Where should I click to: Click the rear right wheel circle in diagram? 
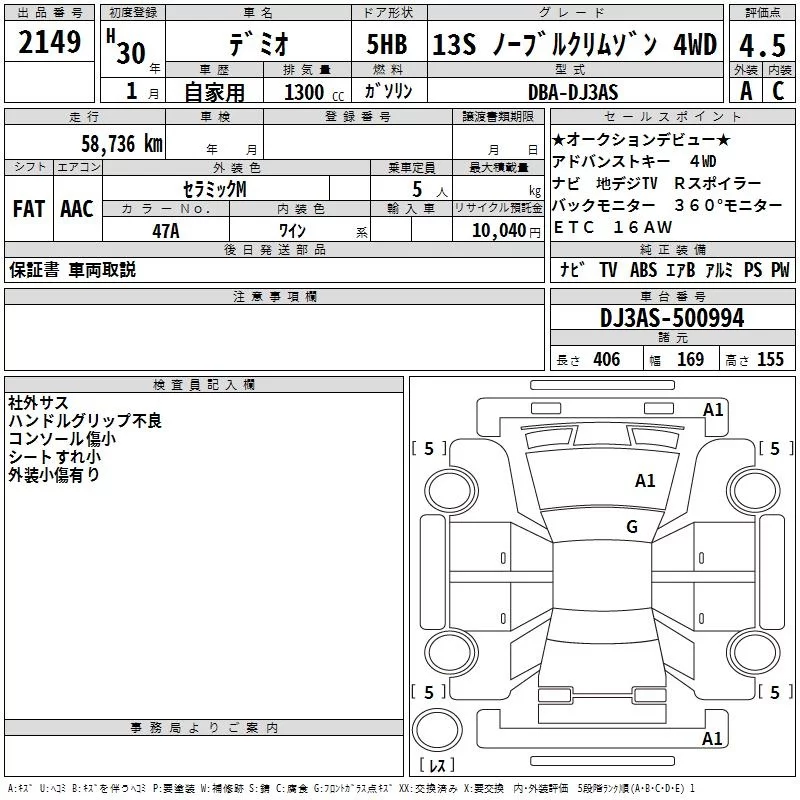753,653
